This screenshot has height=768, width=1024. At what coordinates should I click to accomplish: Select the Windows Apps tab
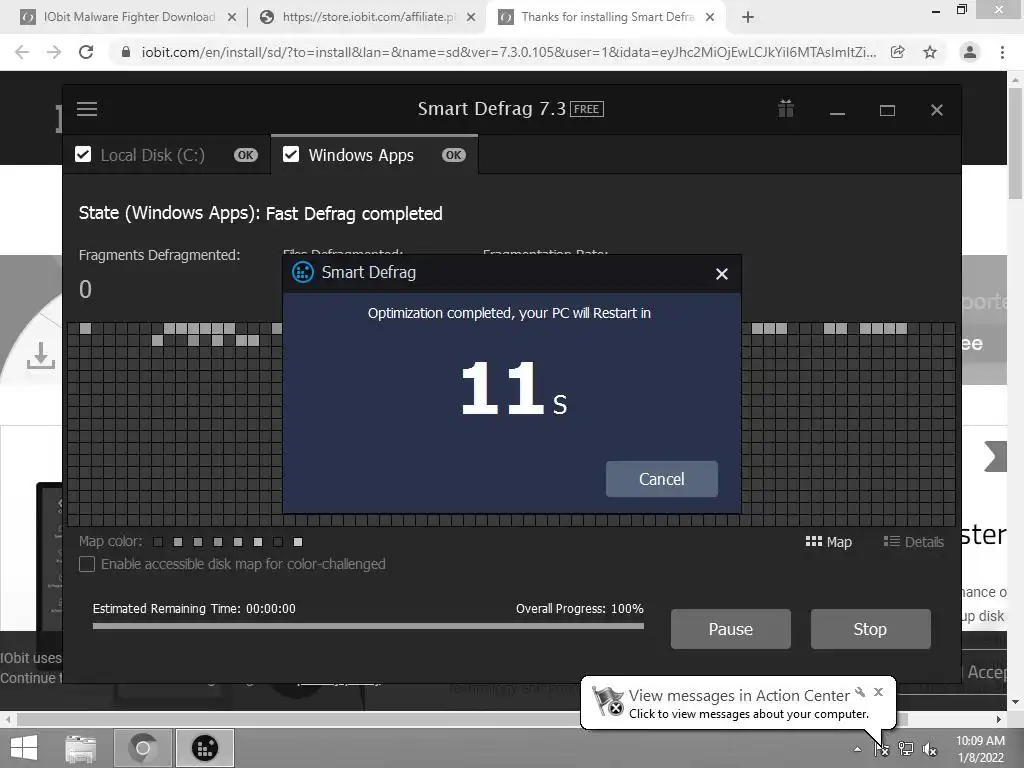pos(374,155)
